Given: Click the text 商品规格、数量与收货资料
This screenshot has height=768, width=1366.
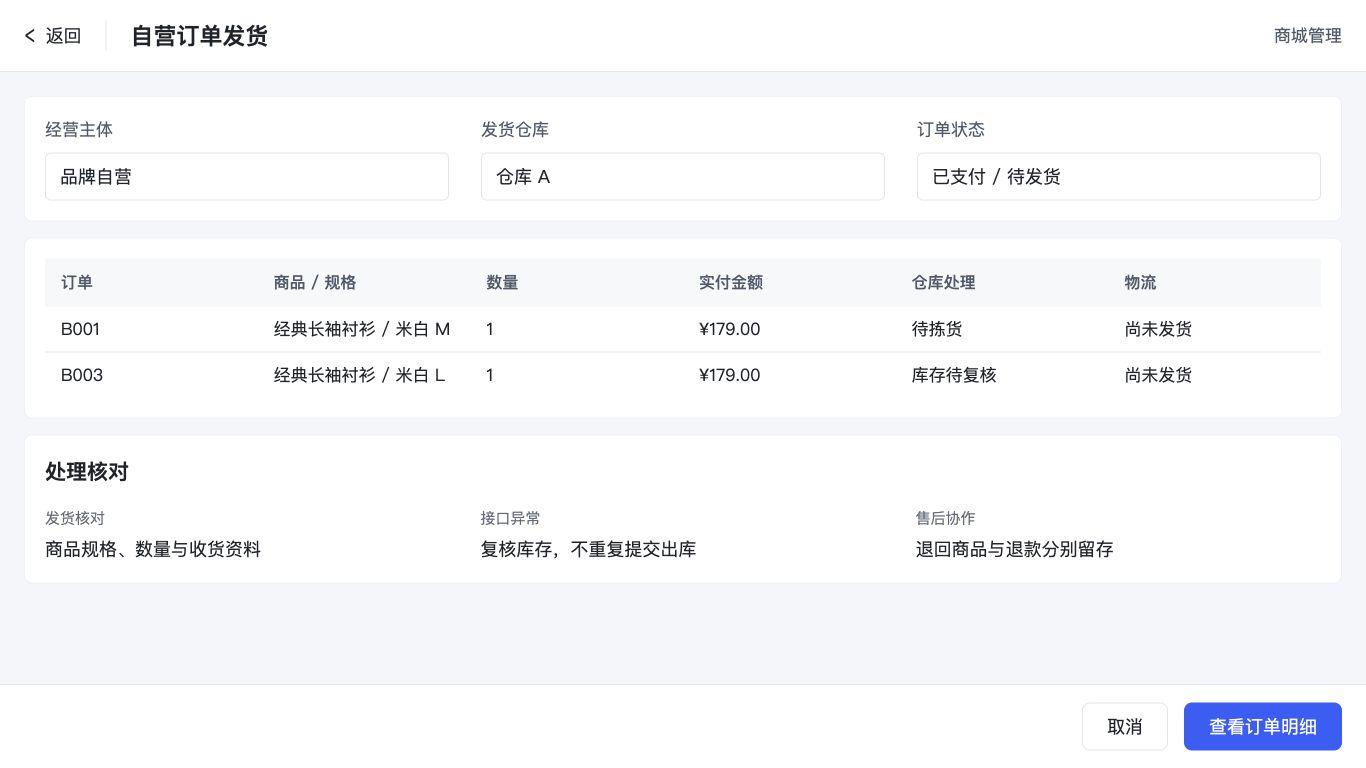Looking at the screenshot, I should pos(153,549).
